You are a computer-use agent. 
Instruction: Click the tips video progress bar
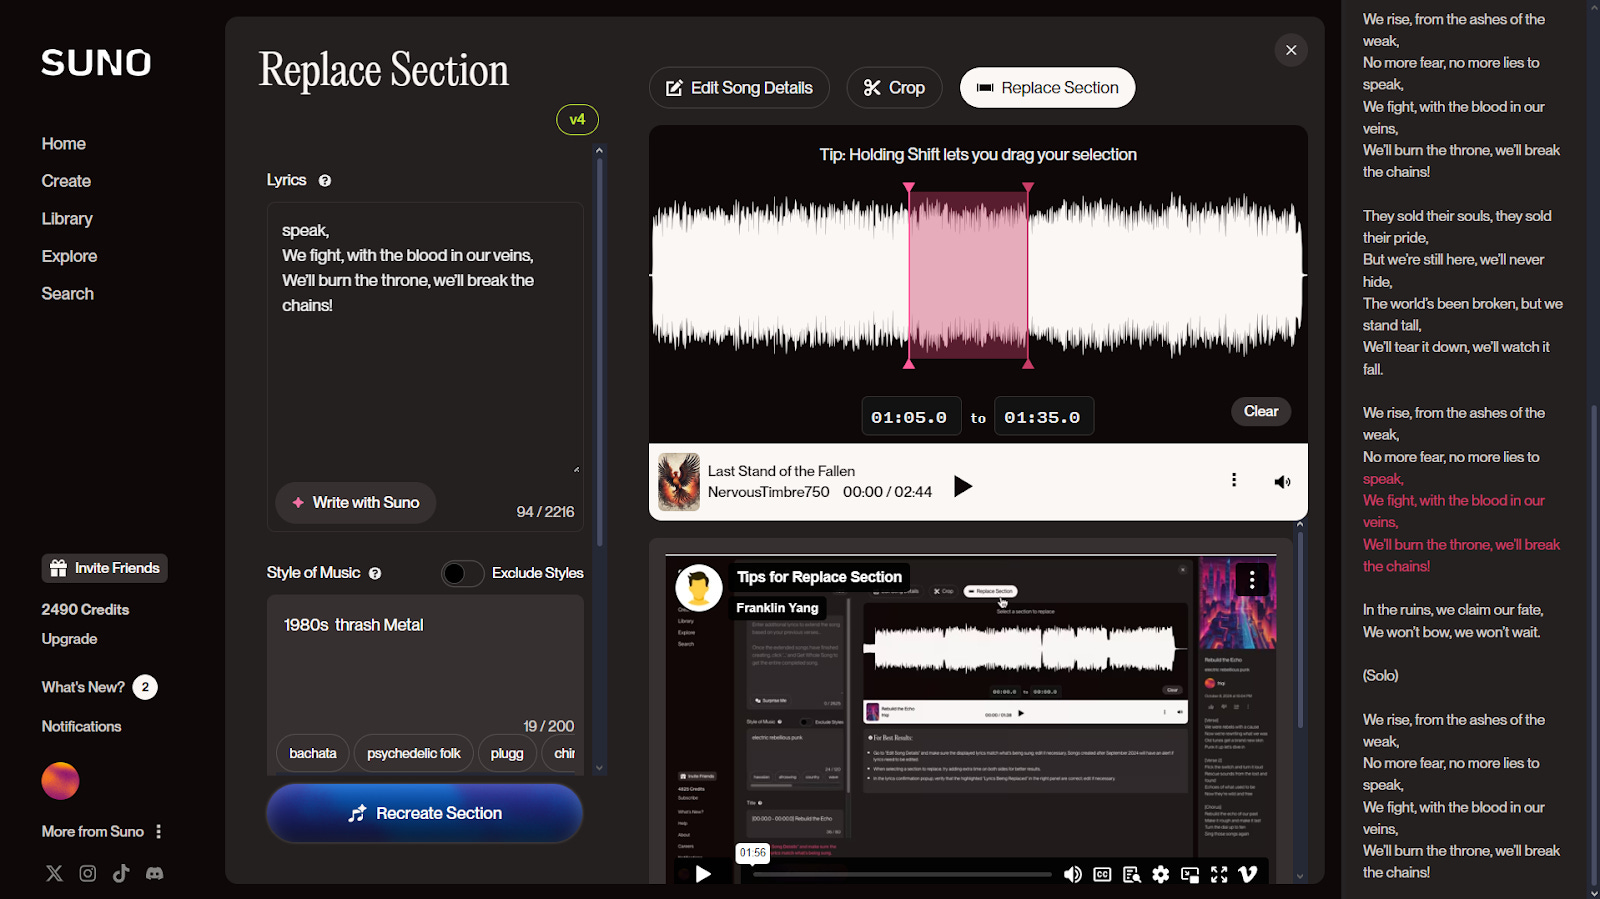coord(902,874)
